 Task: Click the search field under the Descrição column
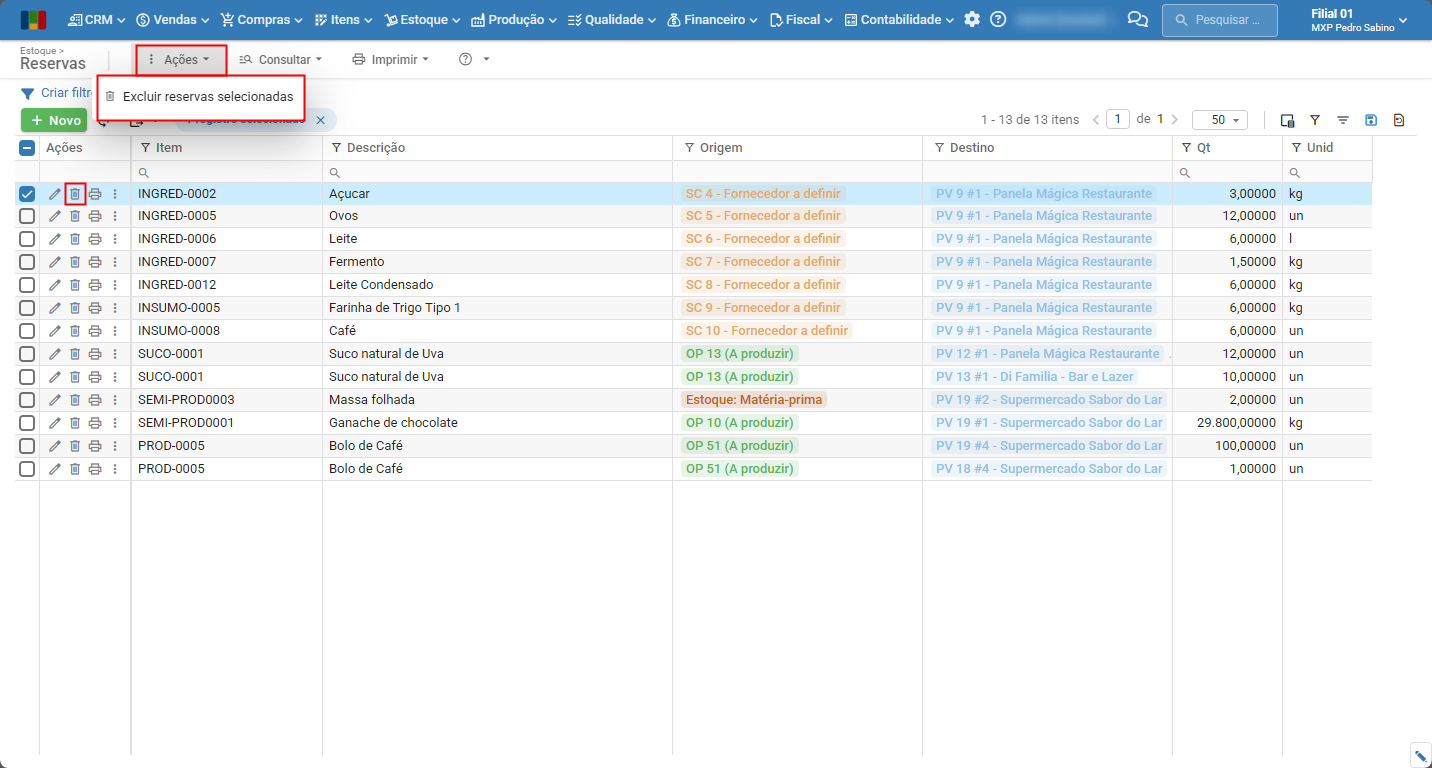point(497,172)
